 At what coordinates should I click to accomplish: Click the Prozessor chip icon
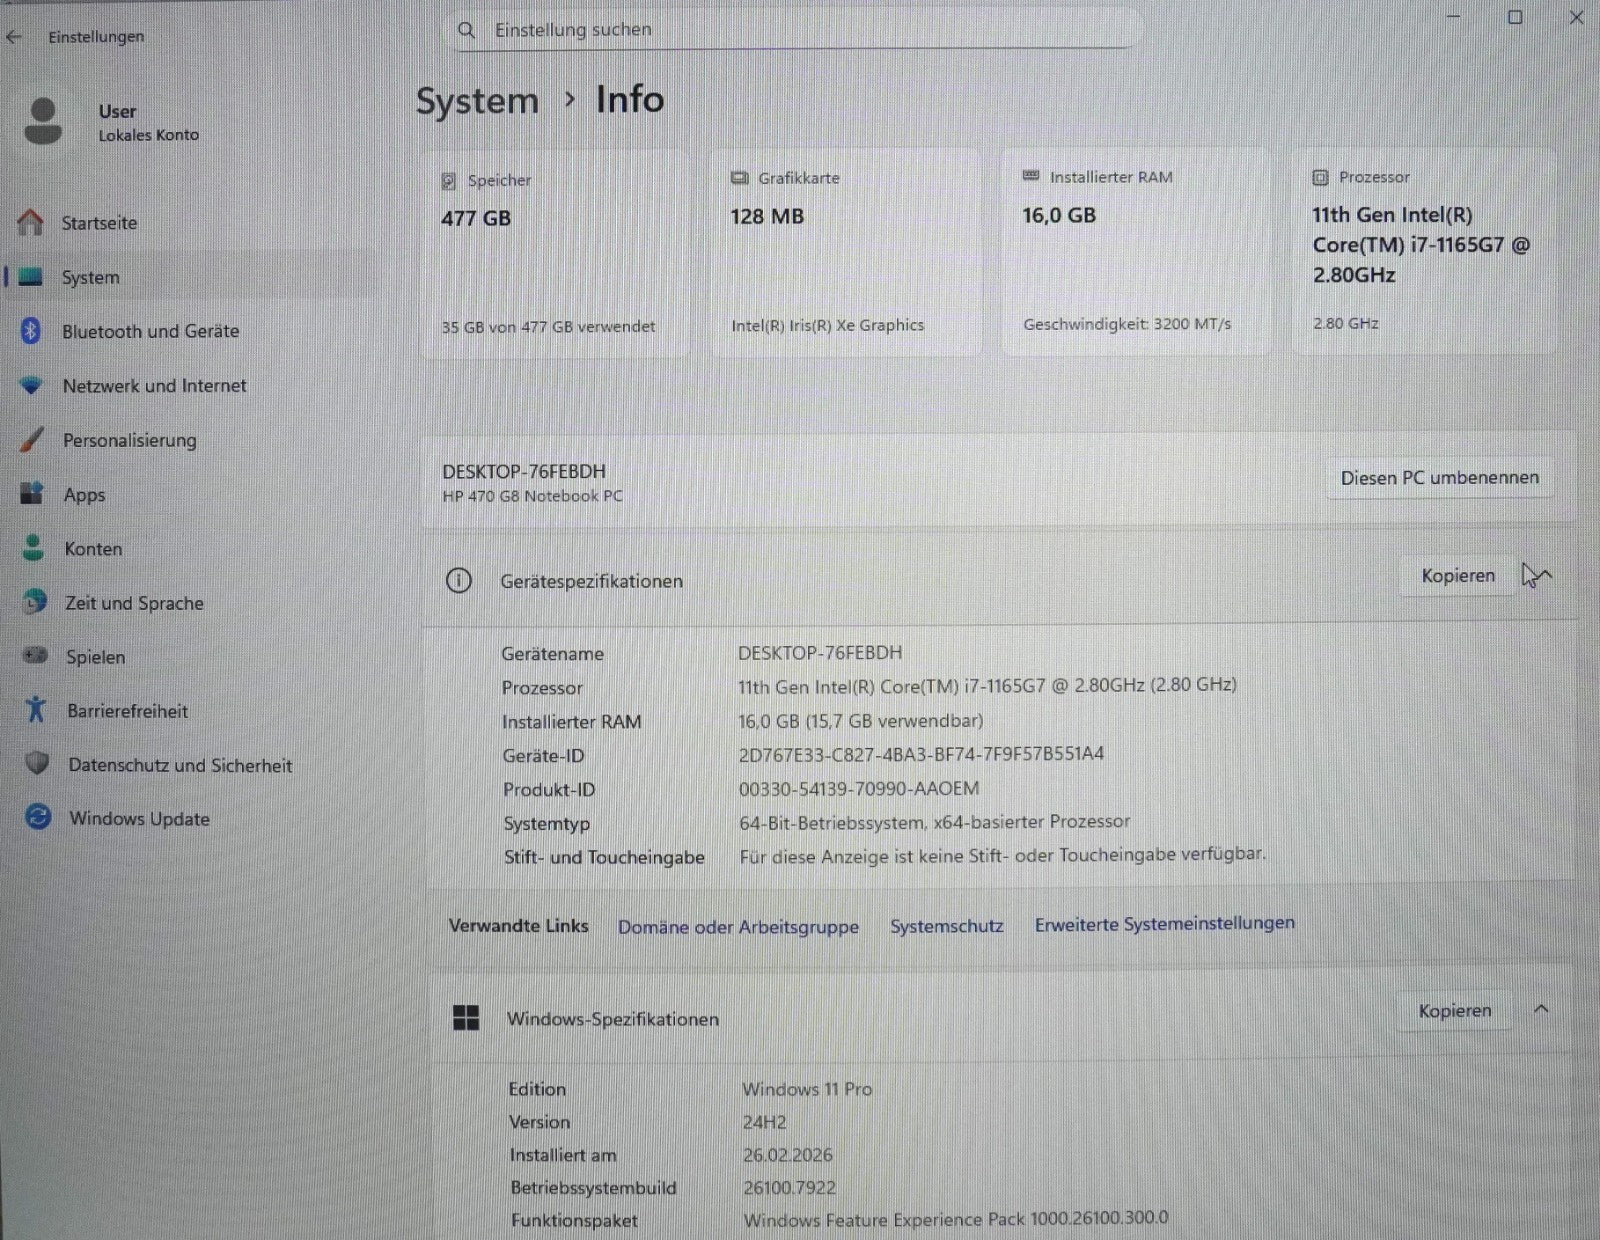click(x=1320, y=177)
